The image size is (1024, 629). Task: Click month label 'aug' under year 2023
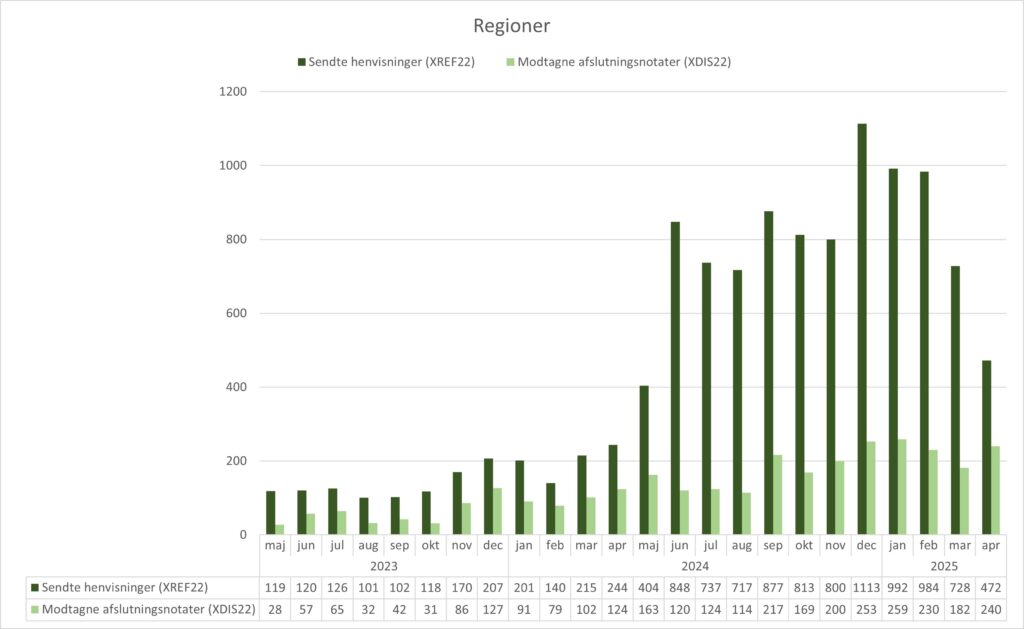[x=368, y=545]
